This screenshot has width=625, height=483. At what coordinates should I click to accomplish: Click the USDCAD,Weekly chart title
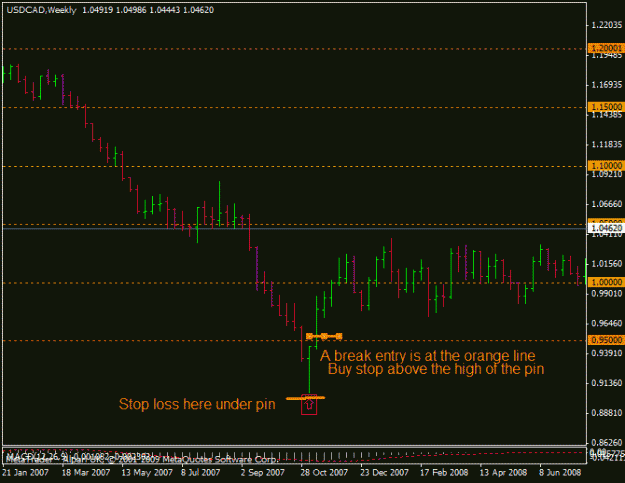41,10
